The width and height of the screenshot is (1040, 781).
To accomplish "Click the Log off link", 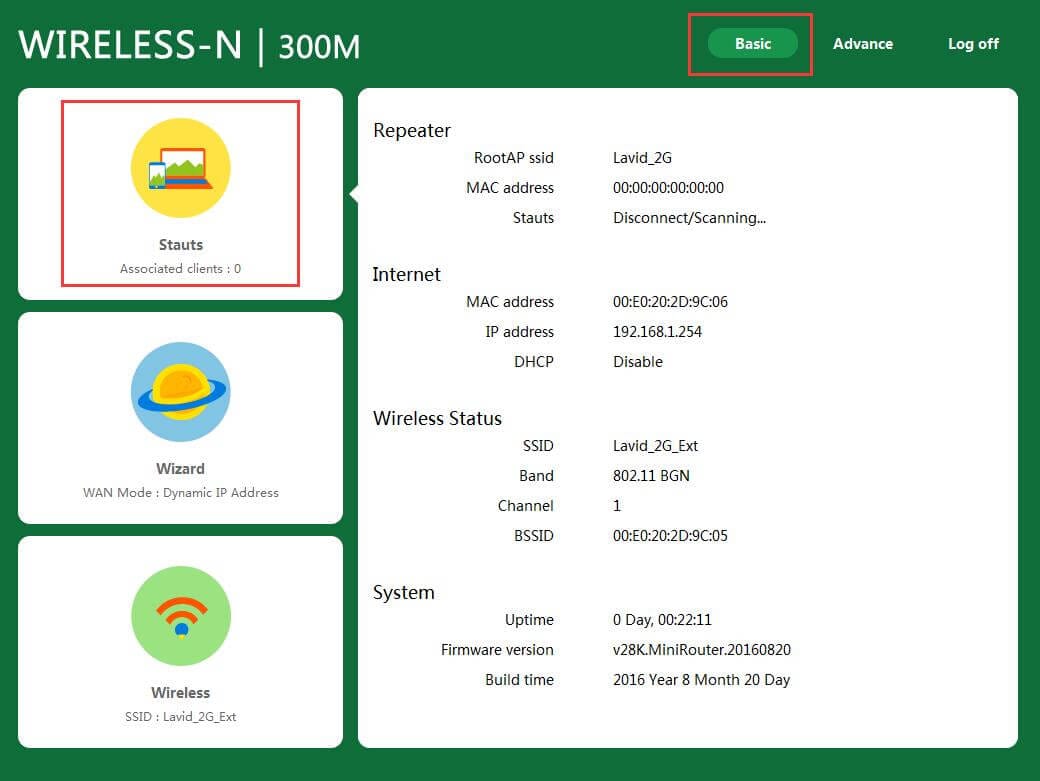I will [x=973, y=43].
